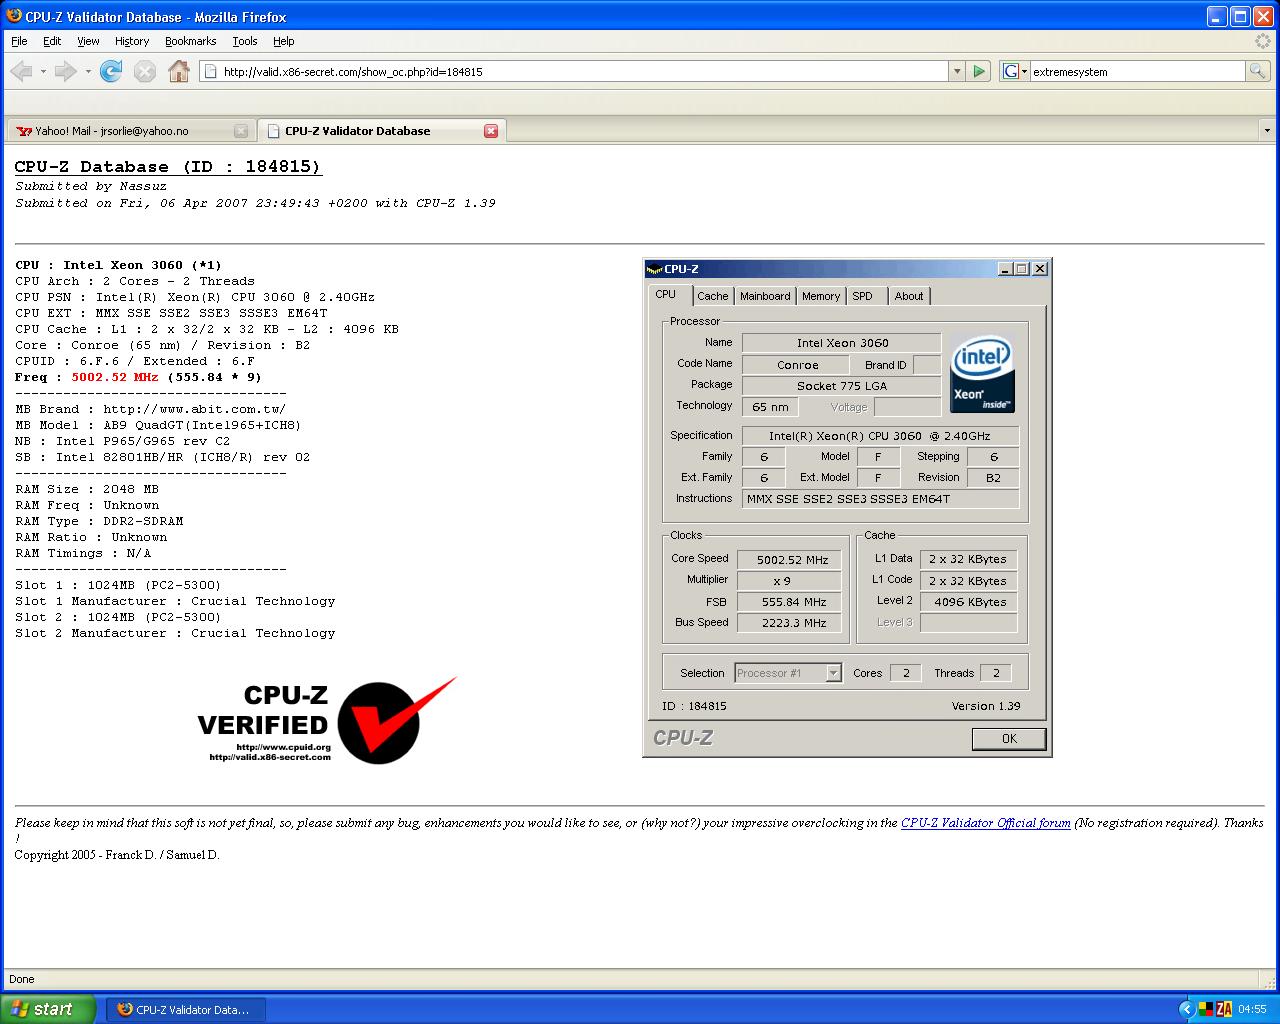1280x1024 pixels.
Task: Click the MB Model AB9 QuadGT line
Action: coord(158,425)
